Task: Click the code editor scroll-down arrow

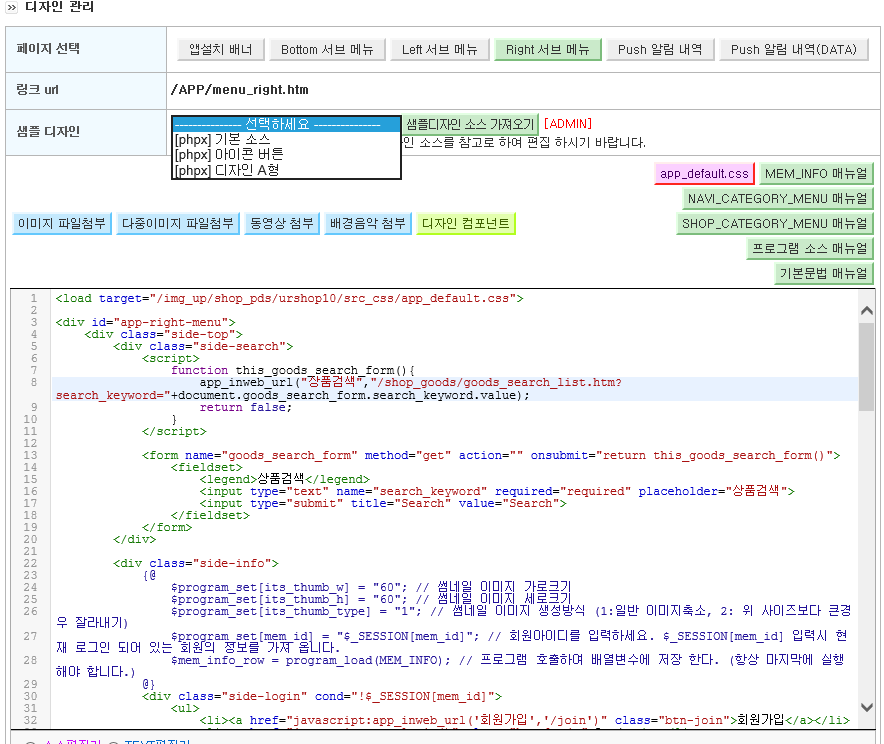Action: point(867,707)
